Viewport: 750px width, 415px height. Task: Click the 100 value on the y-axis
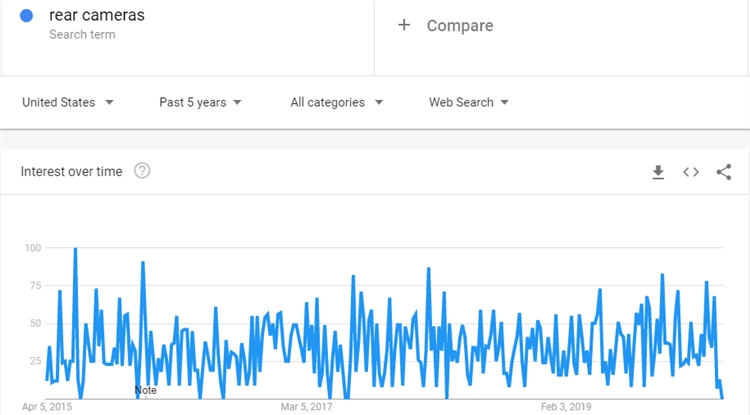point(32,248)
